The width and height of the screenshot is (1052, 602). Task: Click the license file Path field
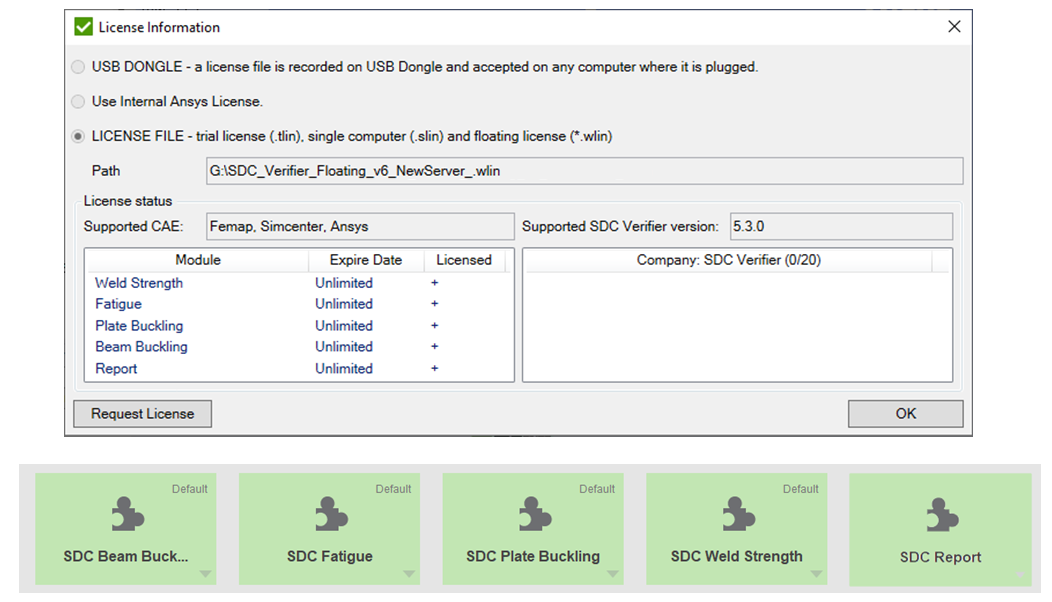584,171
